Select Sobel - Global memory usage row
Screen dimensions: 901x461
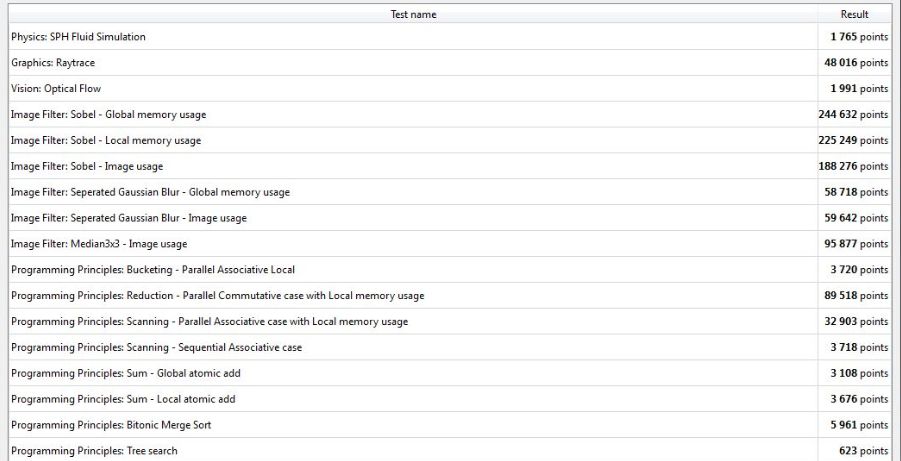coord(108,115)
